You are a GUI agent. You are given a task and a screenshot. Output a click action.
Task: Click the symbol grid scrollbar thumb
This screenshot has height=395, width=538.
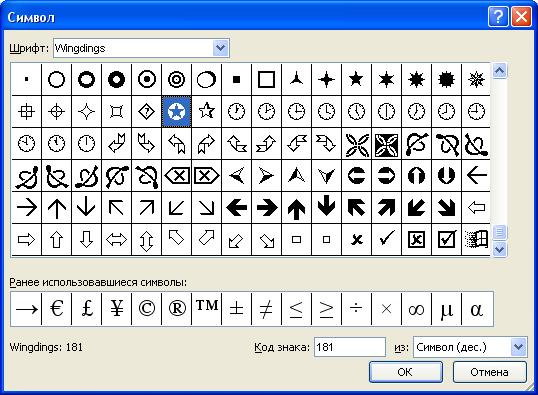500,232
